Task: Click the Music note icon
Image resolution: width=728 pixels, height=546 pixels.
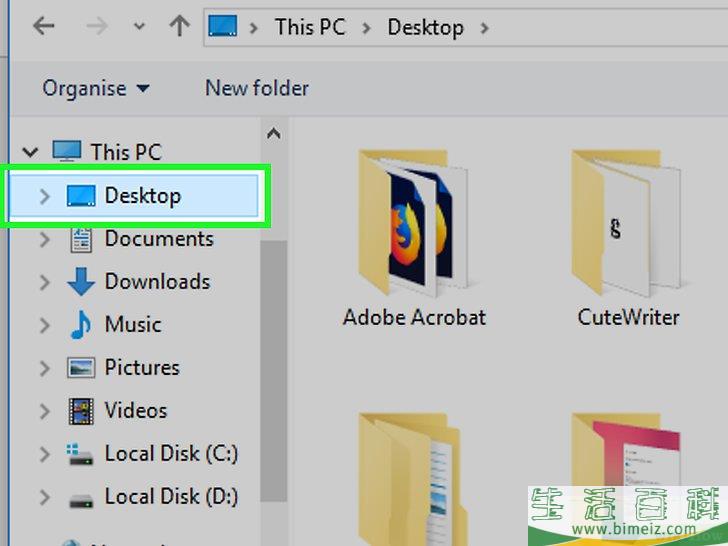Action: pyautogui.click(x=81, y=325)
